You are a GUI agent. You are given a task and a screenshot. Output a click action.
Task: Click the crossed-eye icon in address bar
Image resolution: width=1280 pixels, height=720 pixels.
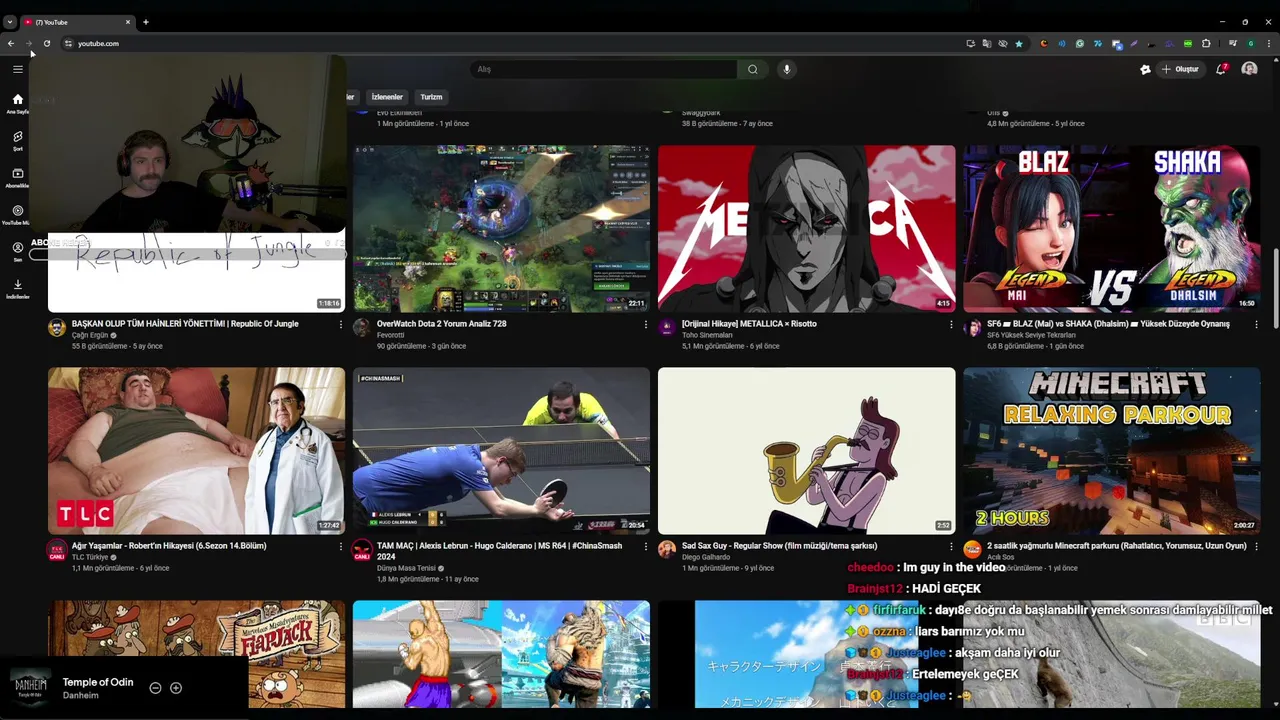tap(1003, 43)
